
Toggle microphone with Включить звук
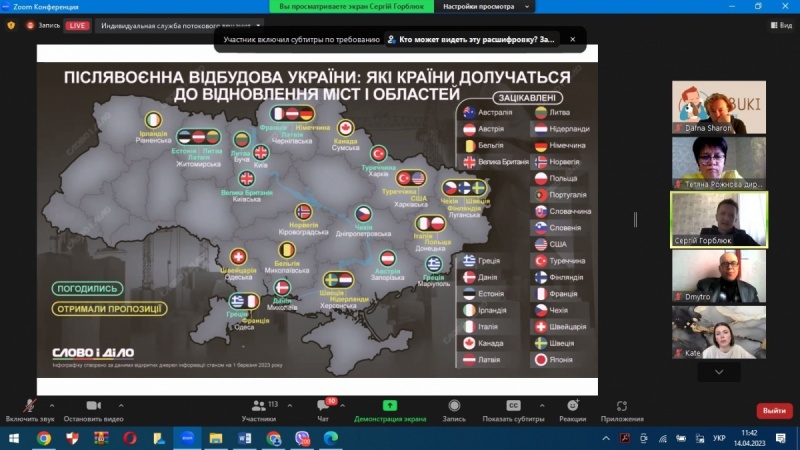28,409
